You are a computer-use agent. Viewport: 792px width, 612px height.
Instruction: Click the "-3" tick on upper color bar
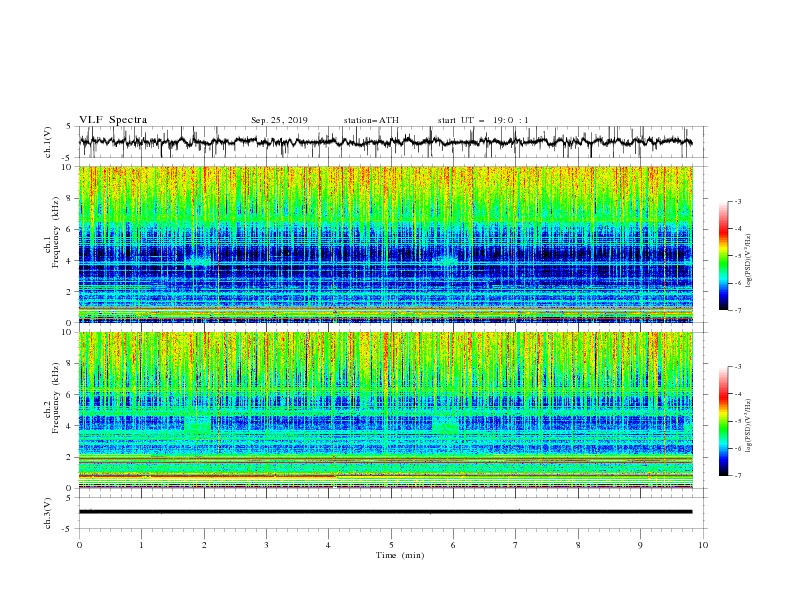tap(737, 201)
